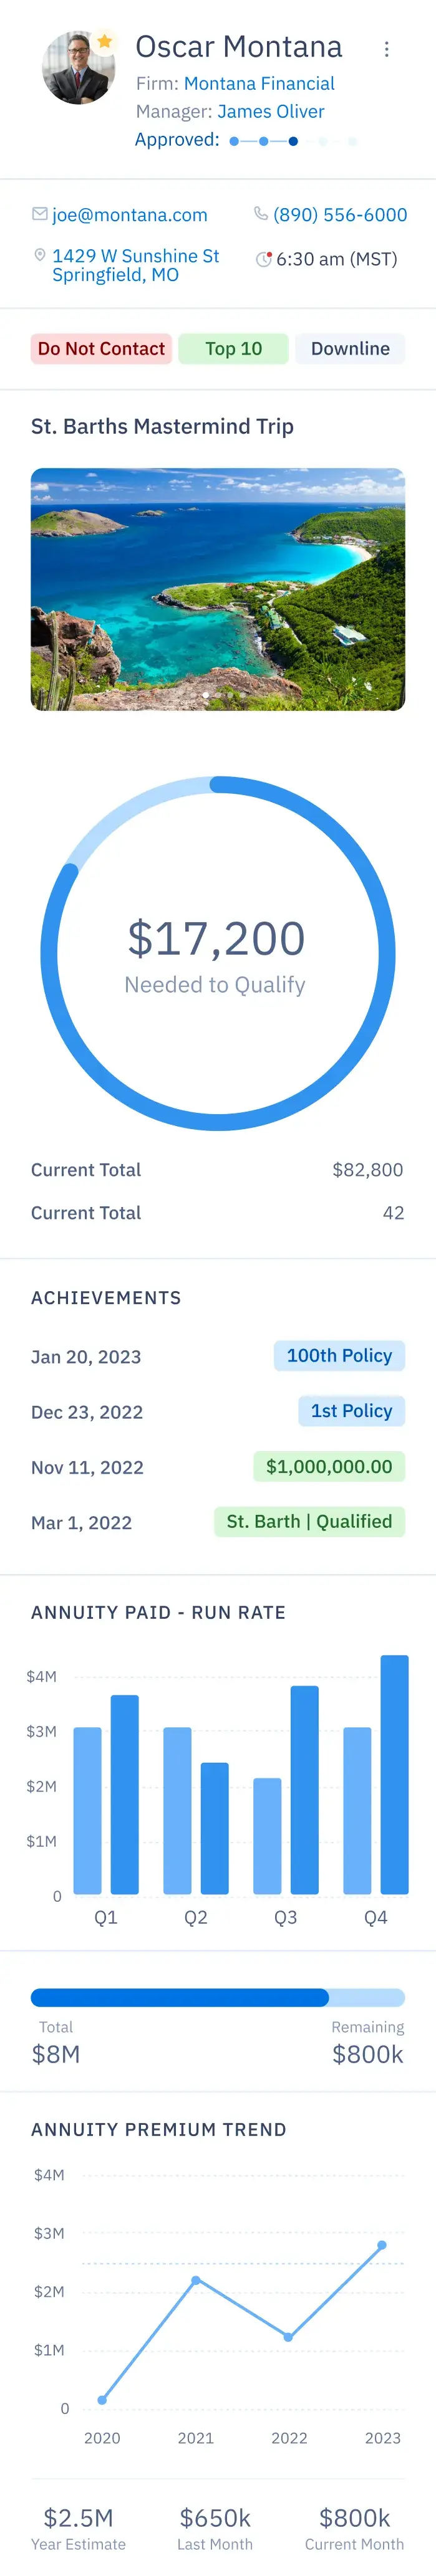Toggle the Do Not Contact tag
The width and height of the screenshot is (436, 2576).
coord(101,349)
